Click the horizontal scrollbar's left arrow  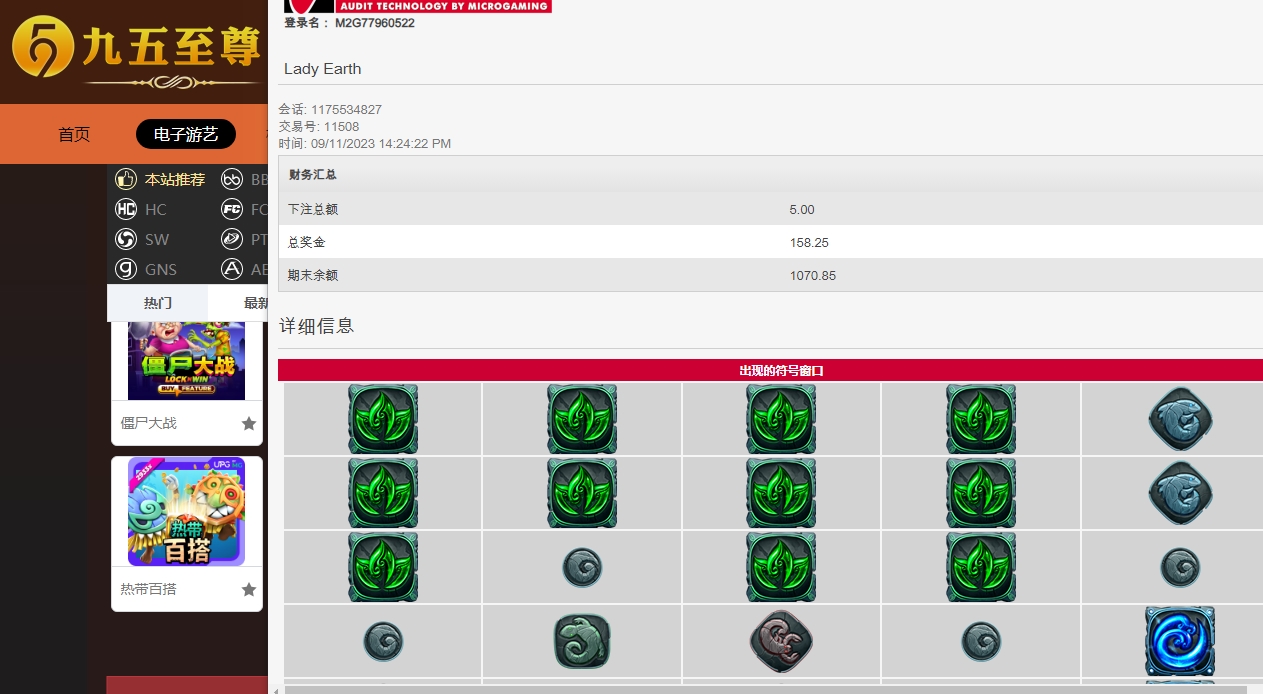[x=275, y=689]
